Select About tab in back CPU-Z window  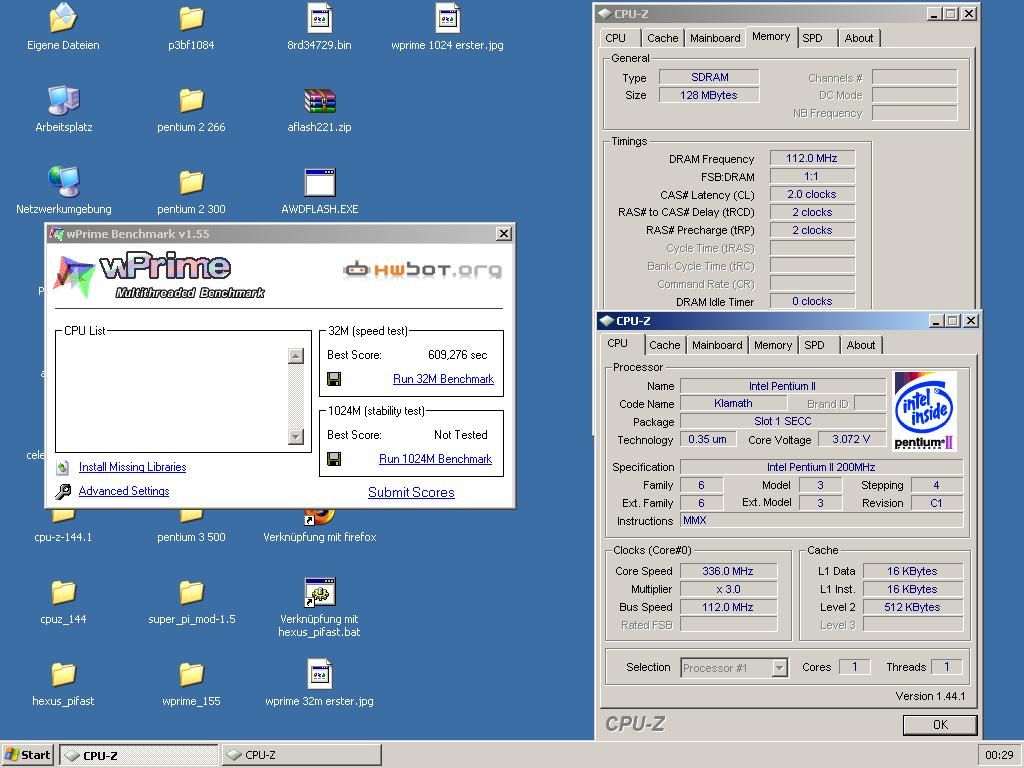click(859, 38)
